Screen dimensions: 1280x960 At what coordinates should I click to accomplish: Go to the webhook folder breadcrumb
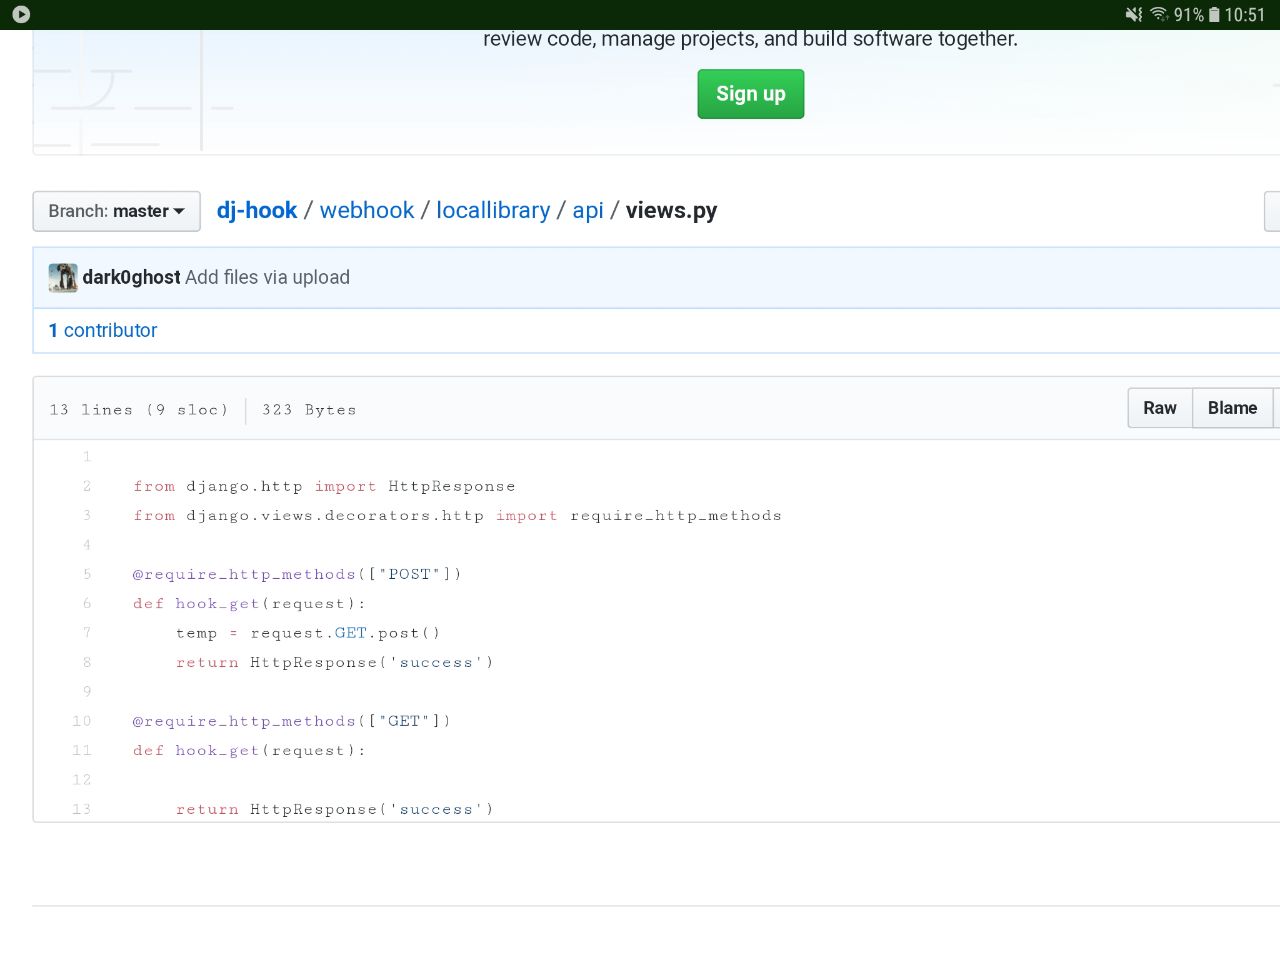[367, 210]
